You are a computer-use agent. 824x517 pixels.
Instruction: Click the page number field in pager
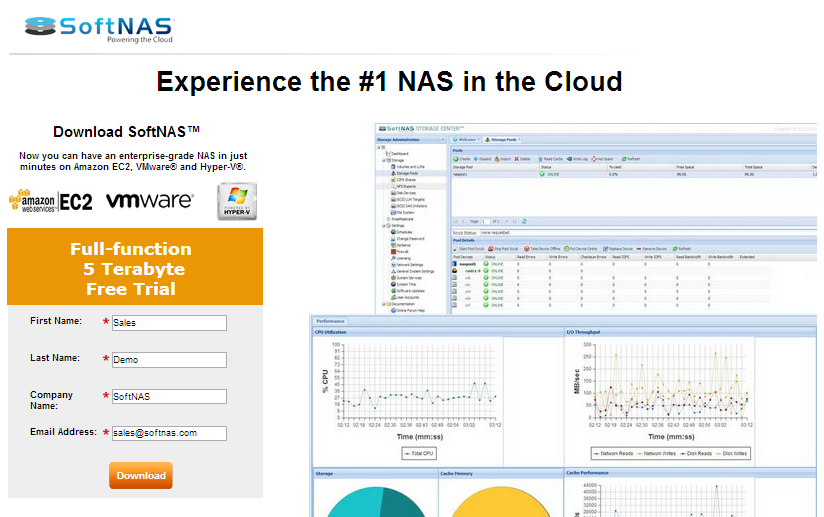[x=486, y=222]
